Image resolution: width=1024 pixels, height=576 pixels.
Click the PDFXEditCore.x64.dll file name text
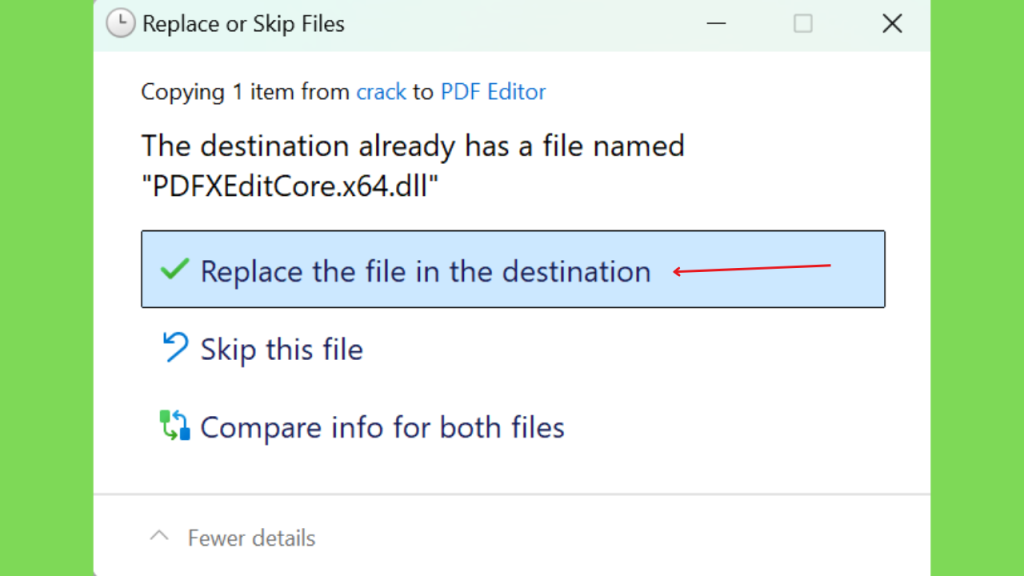(x=290, y=186)
